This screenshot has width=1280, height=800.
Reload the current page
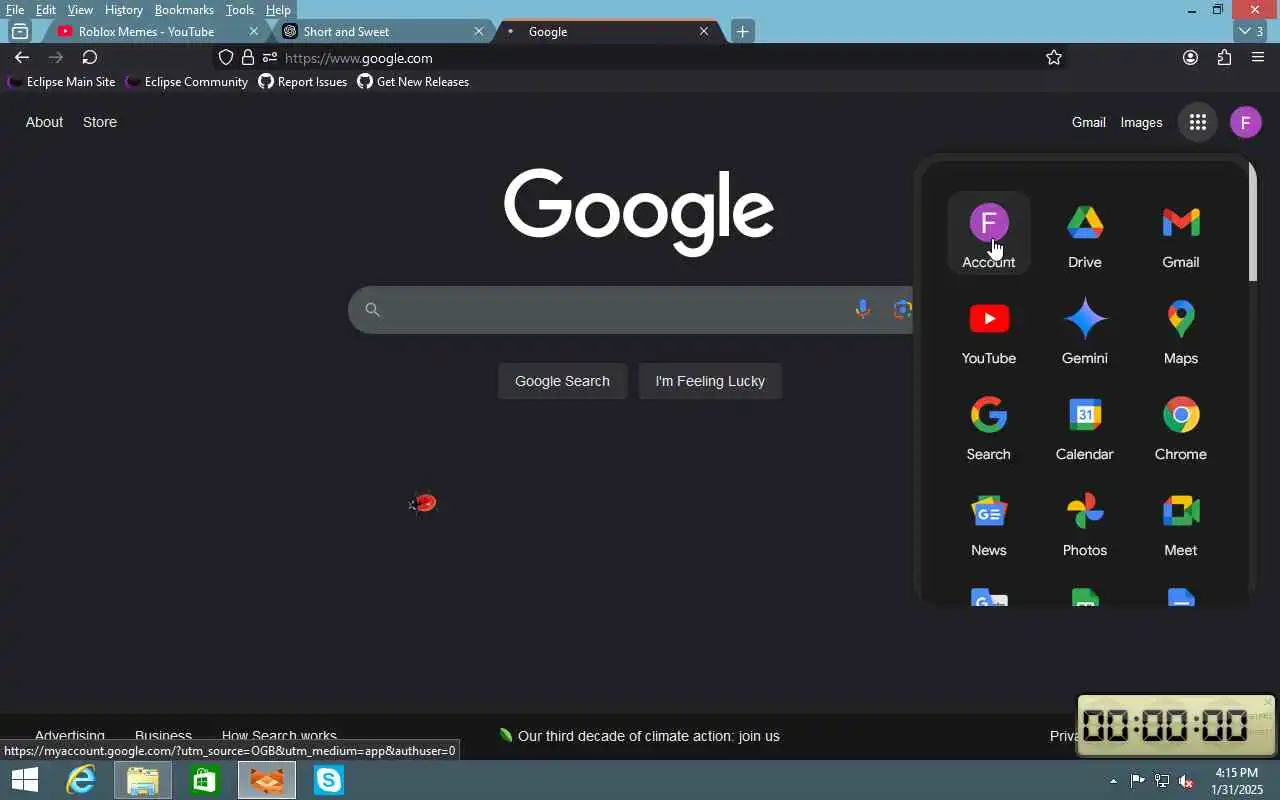pyautogui.click(x=89, y=58)
